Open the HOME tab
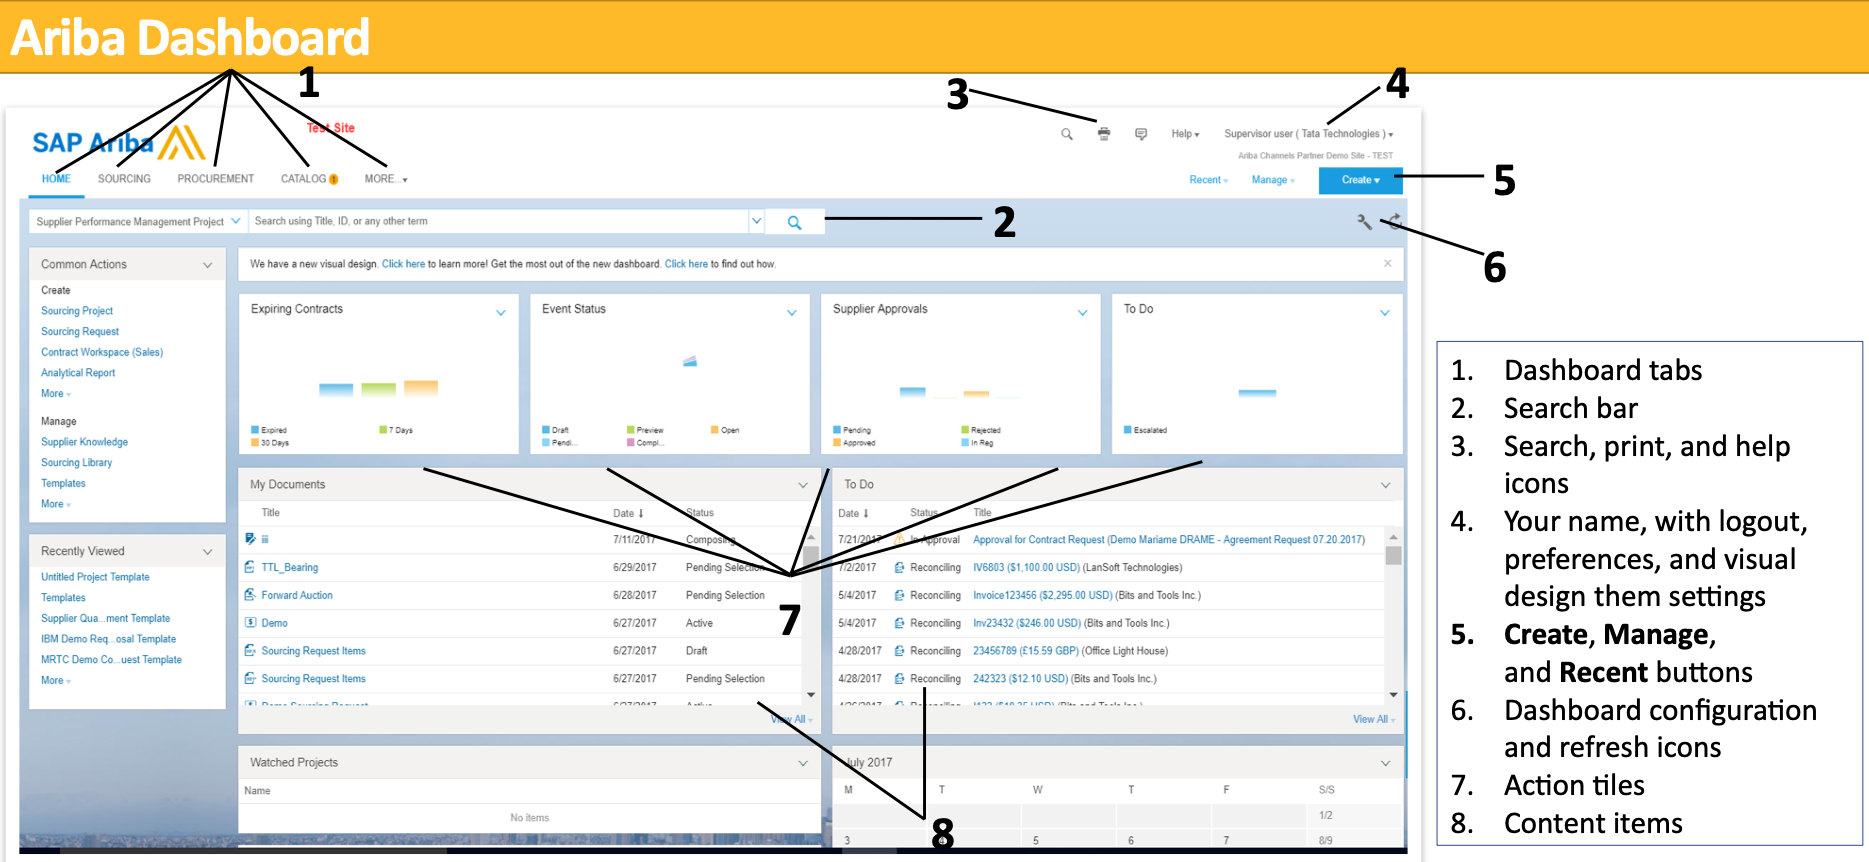This screenshot has width=1869, height=862. click(56, 179)
